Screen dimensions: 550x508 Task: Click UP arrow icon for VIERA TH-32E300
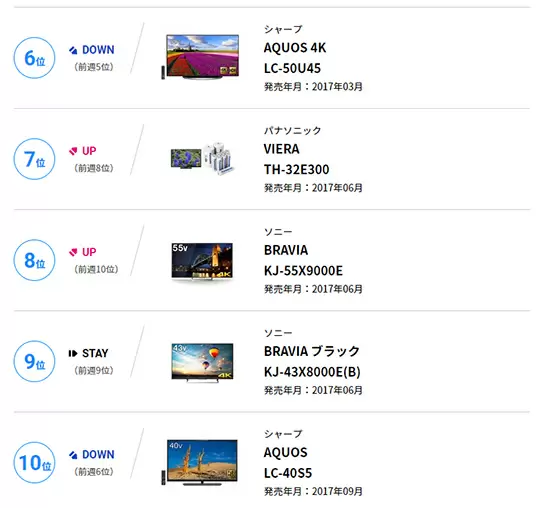(73, 151)
